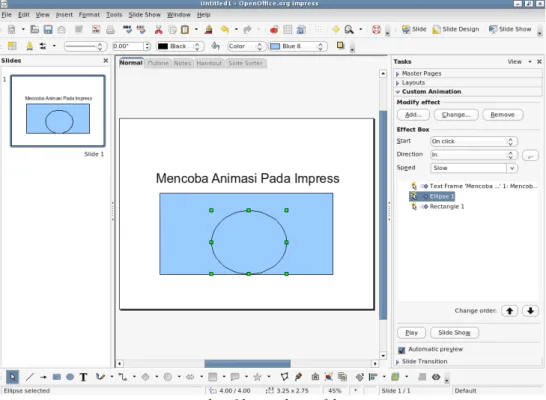The height and width of the screenshot is (400, 546).
Task: Click the Add... effect button
Action: (413, 115)
